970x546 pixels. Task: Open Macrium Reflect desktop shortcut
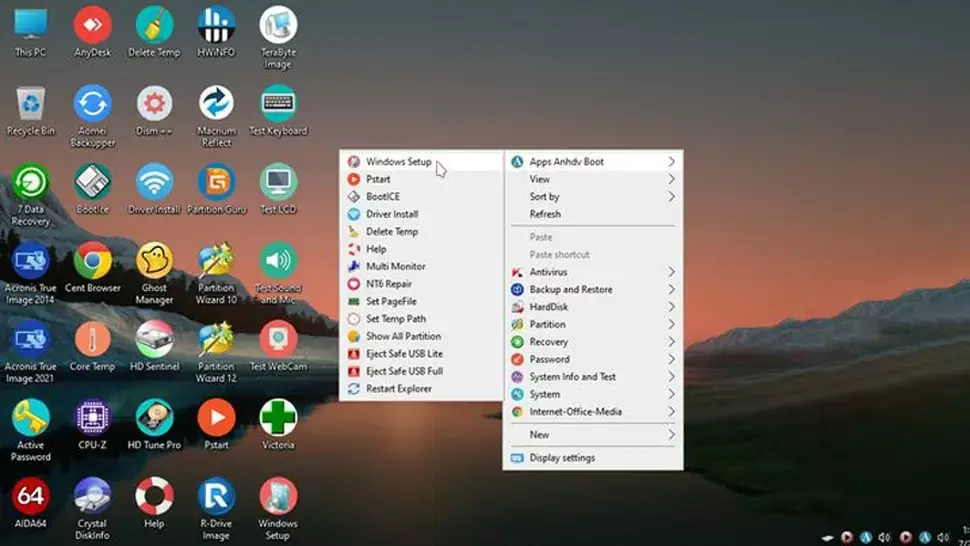tap(216, 105)
